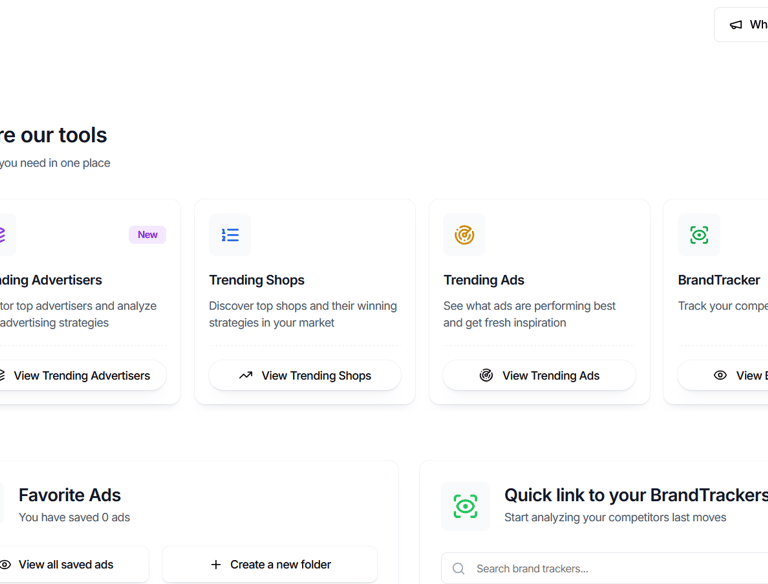Click the megaphone icon at top right
This screenshot has height=584, width=768.
(x=736, y=25)
